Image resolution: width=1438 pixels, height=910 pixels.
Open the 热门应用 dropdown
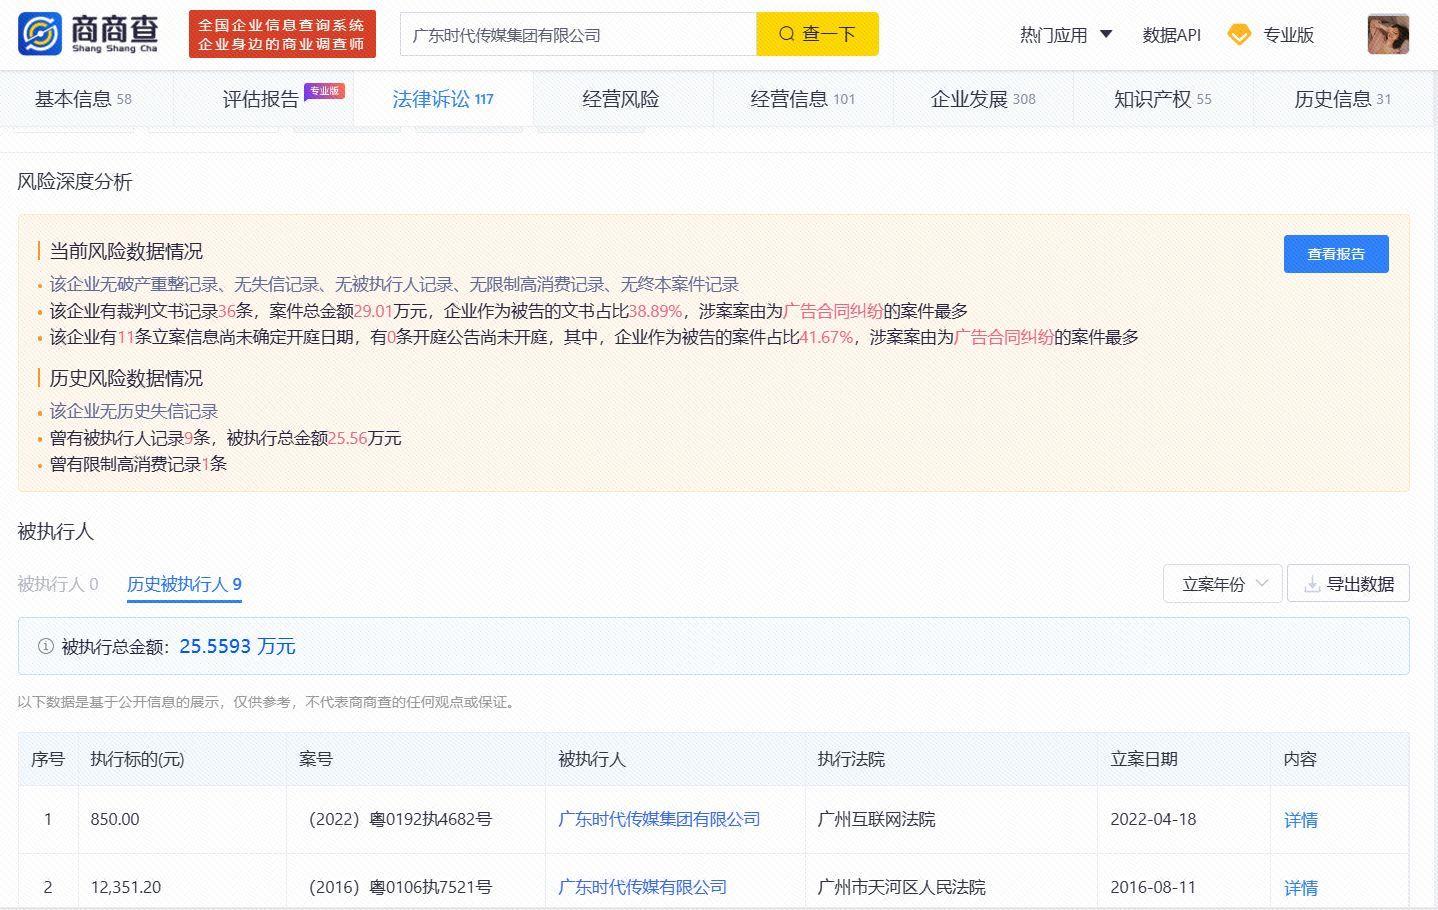(1066, 35)
